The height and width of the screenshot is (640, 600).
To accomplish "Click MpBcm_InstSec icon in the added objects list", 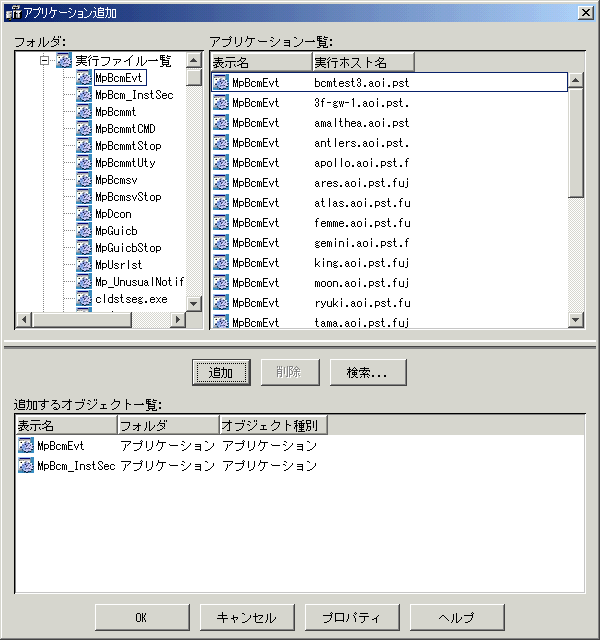I will coord(26,465).
